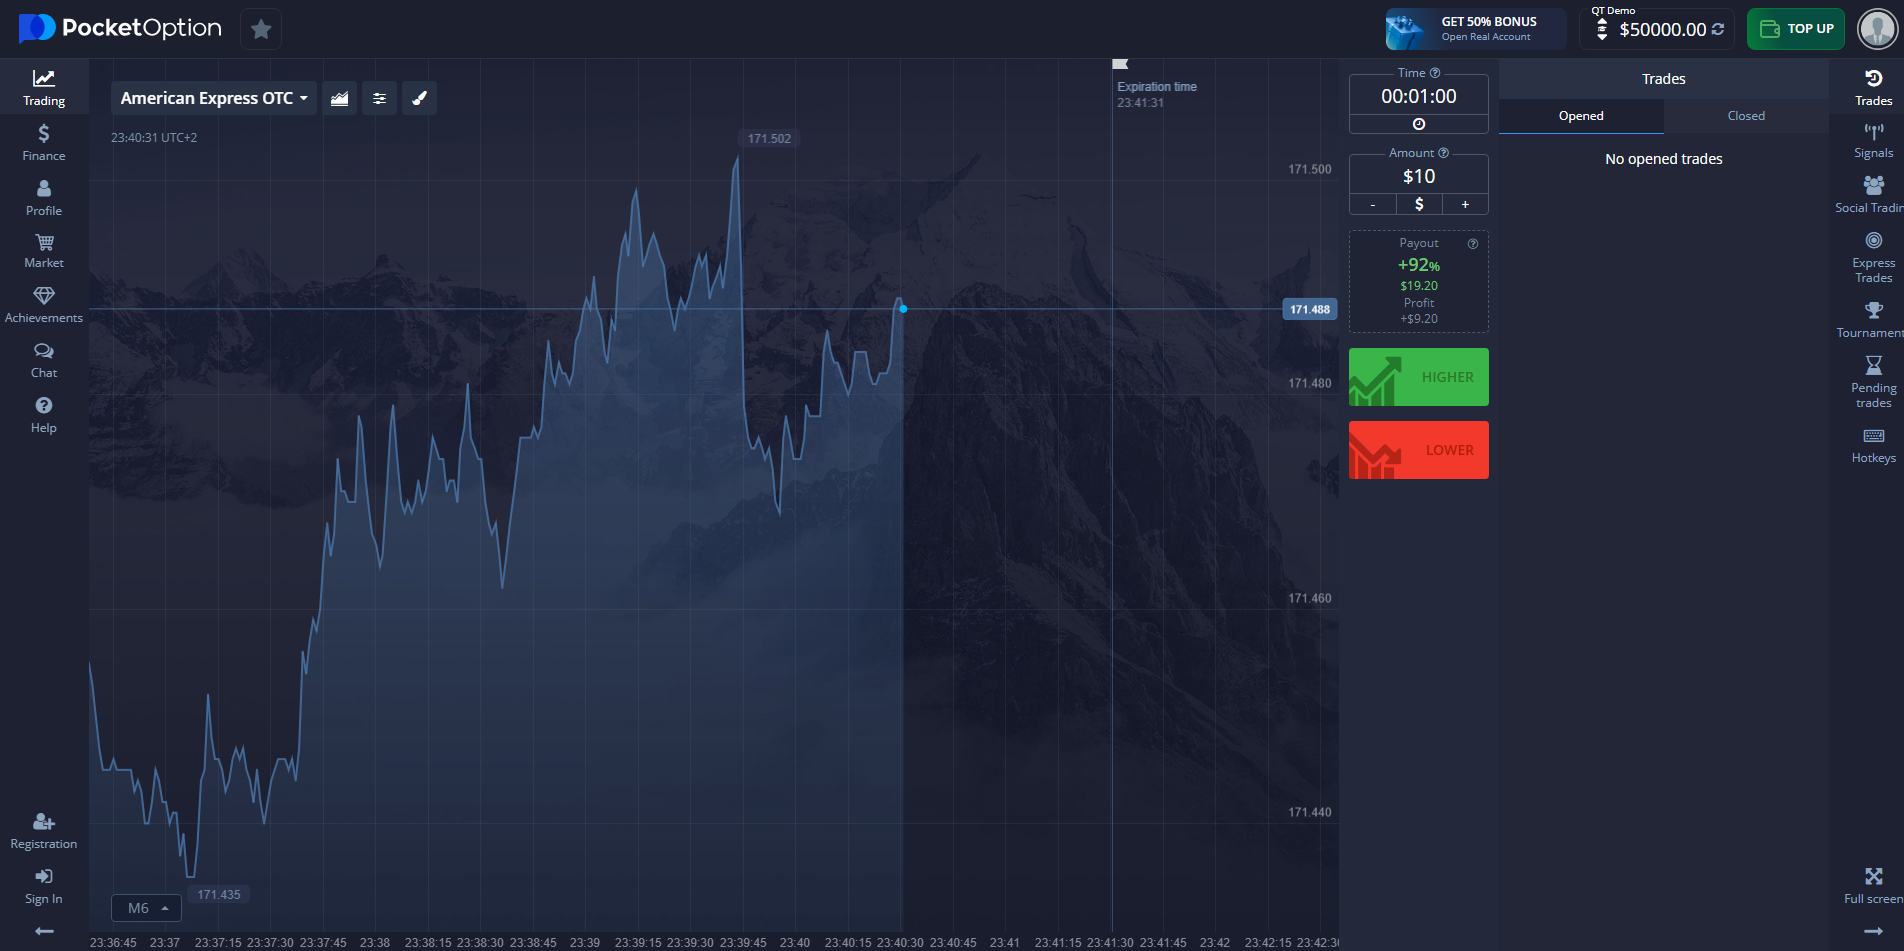Open M6 timeframe selector

click(x=146, y=908)
